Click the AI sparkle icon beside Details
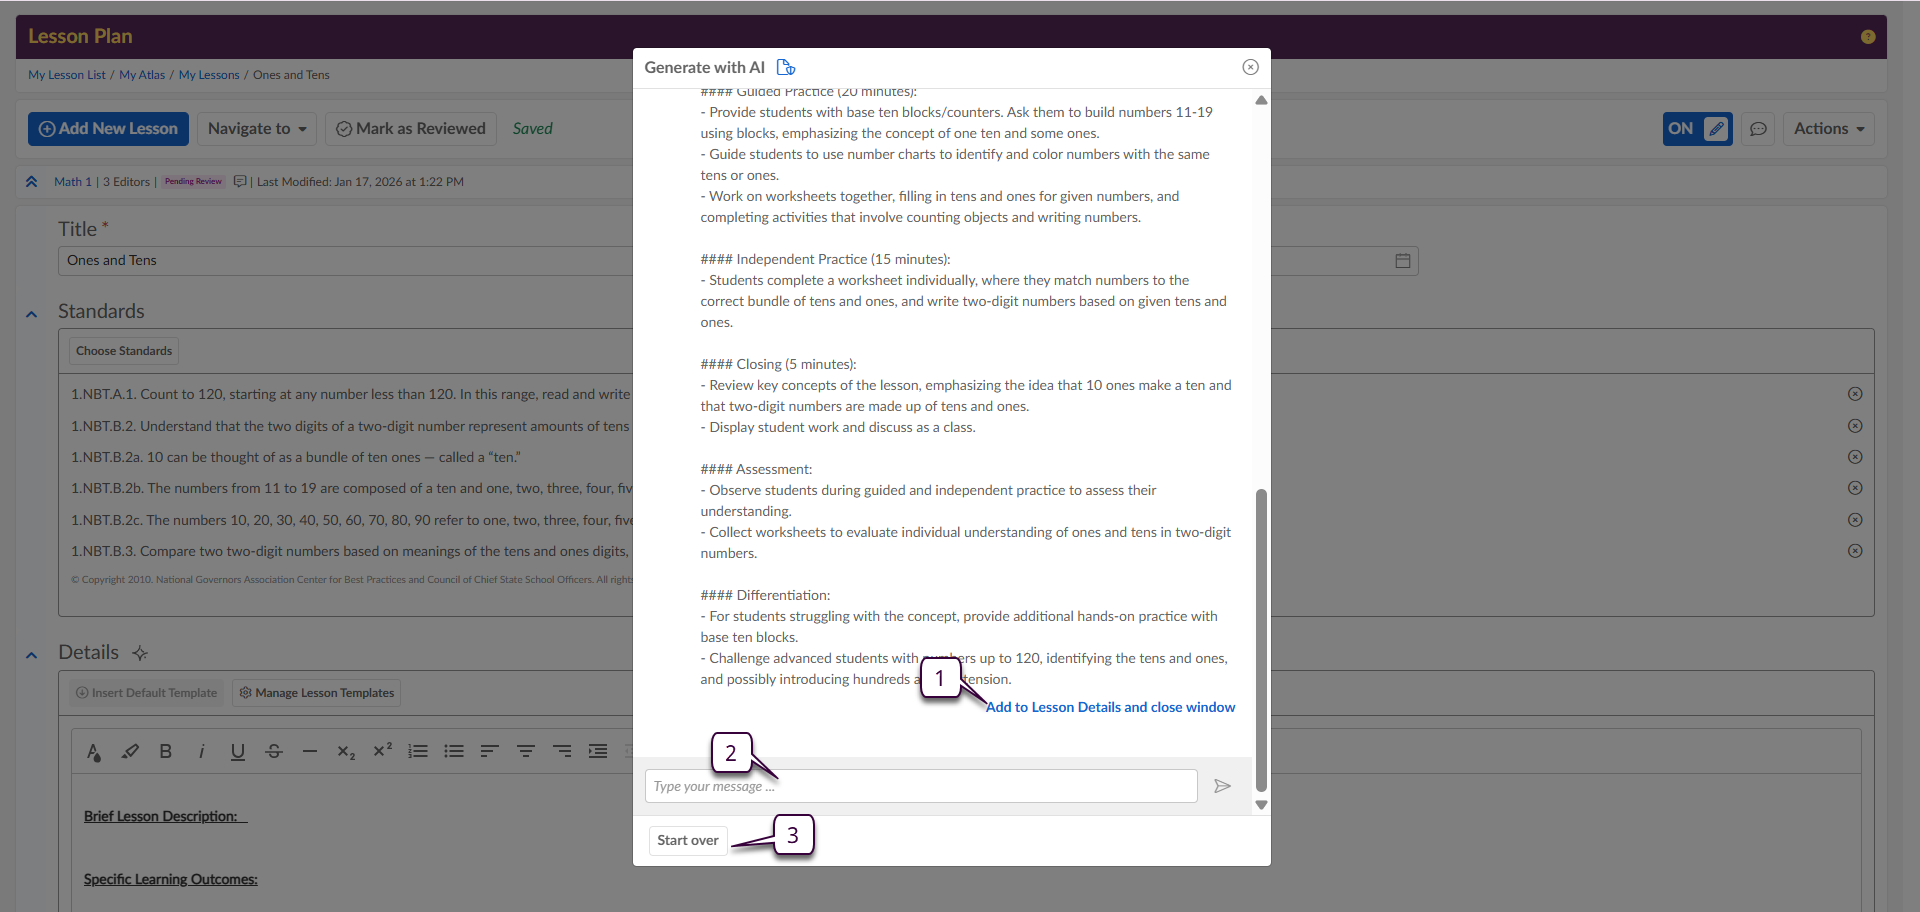This screenshot has height=912, width=1920. coord(140,653)
